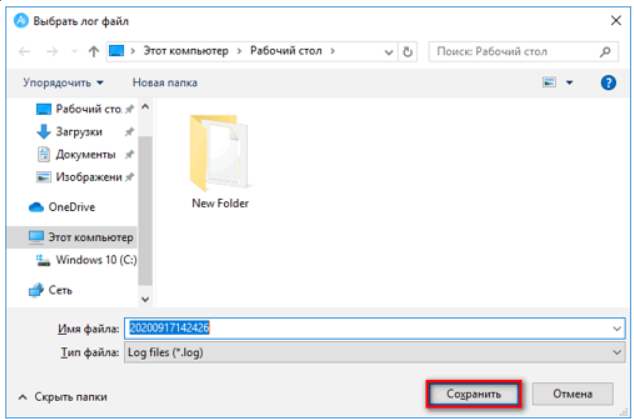634x419 pixels.
Task: Open the address bar path dropdown
Action: pos(385,51)
